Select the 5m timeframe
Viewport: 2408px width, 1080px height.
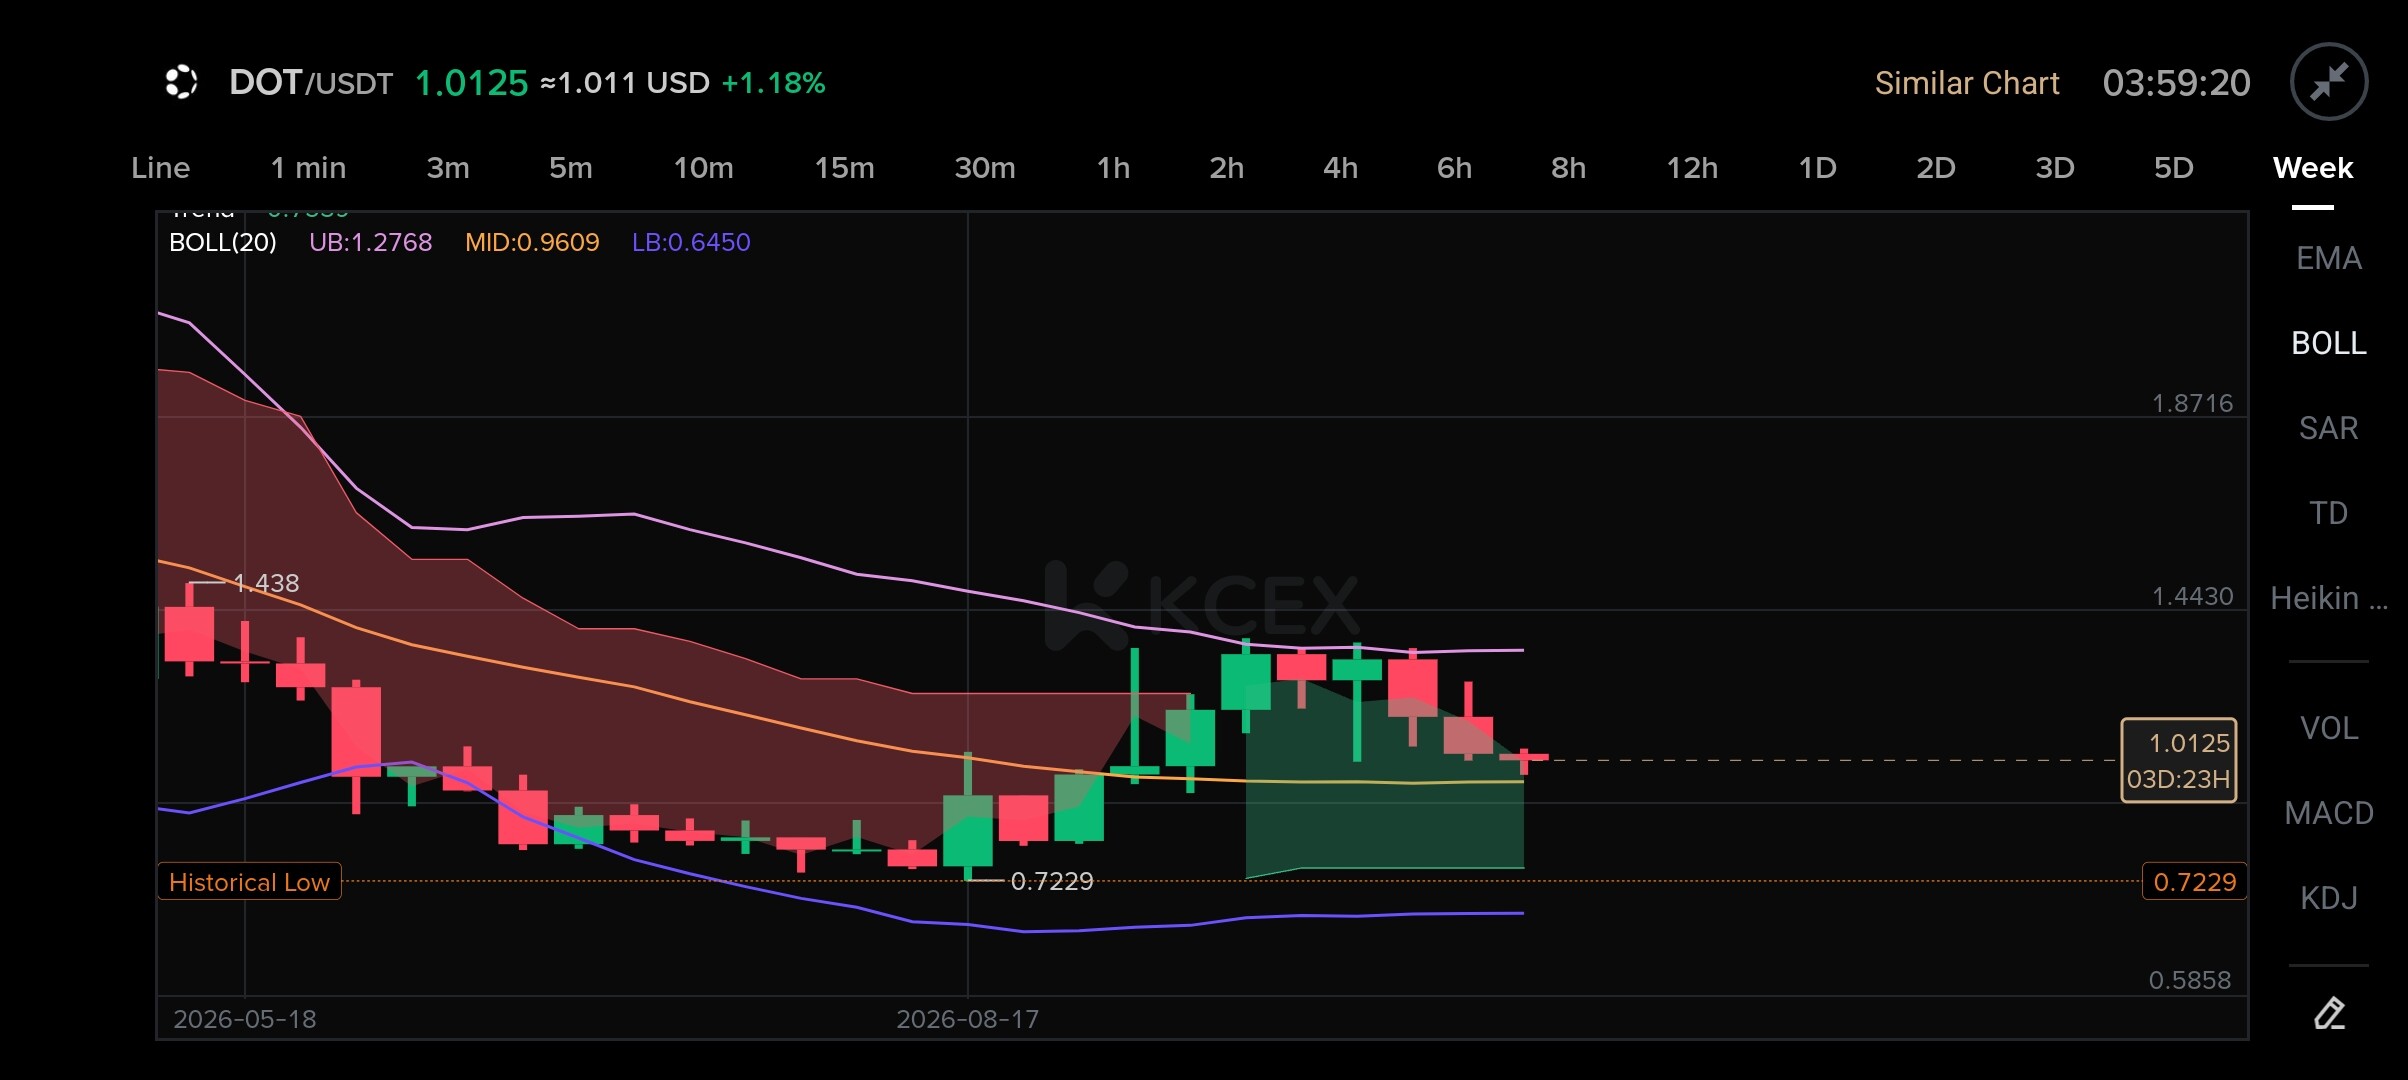click(x=570, y=167)
